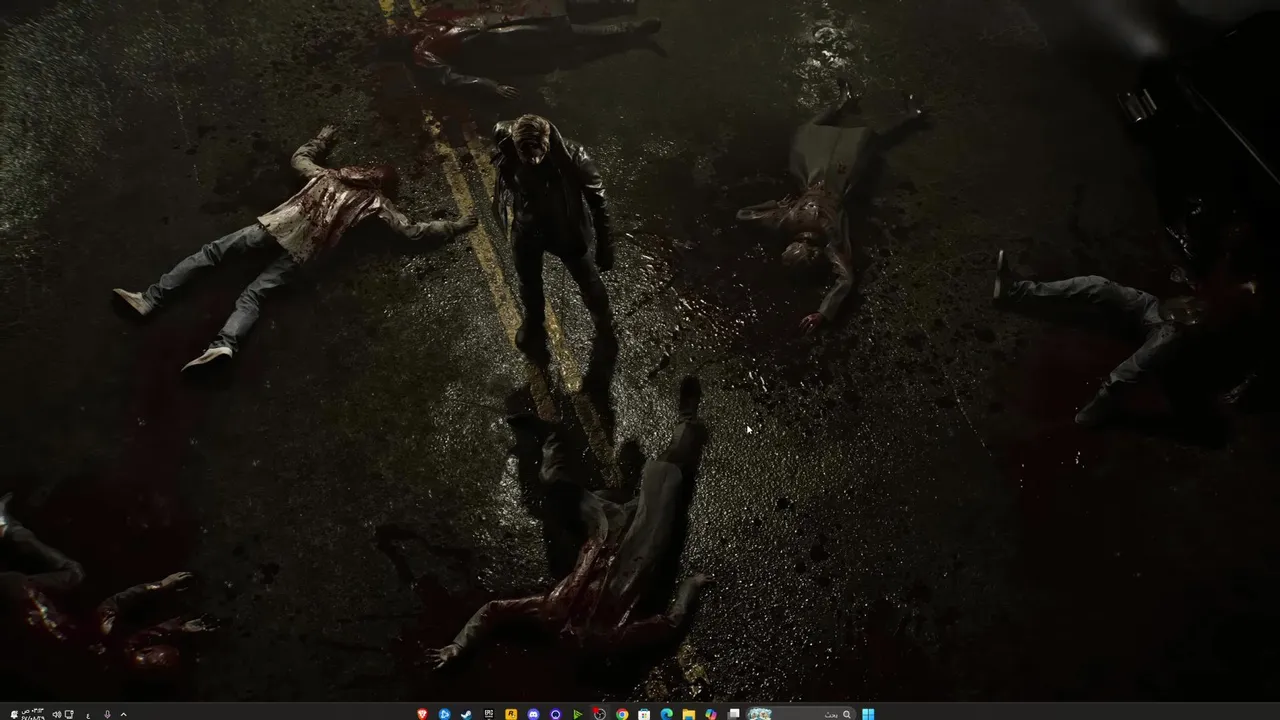The width and height of the screenshot is (1280, 720).
Task: Expand hidden system tray icons chevron
Action: (x=123, y=714)
